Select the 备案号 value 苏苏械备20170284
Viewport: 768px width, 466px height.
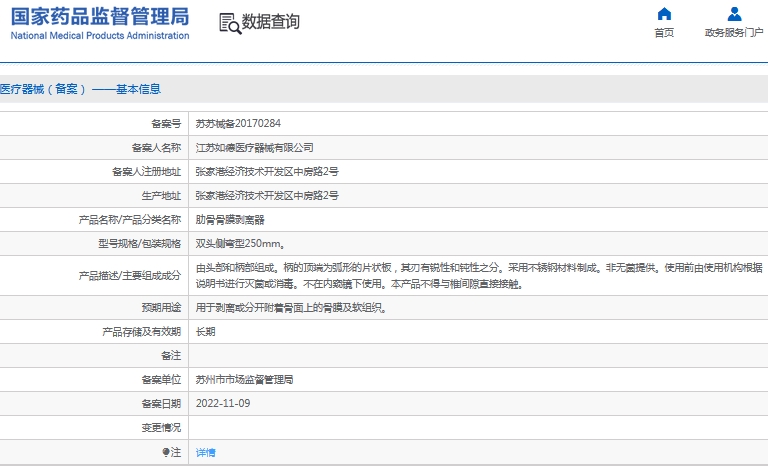point(238,123)
